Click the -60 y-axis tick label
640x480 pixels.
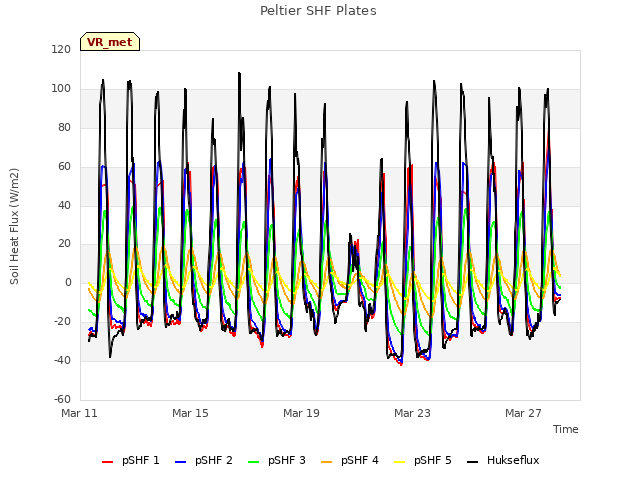(62, 399)
